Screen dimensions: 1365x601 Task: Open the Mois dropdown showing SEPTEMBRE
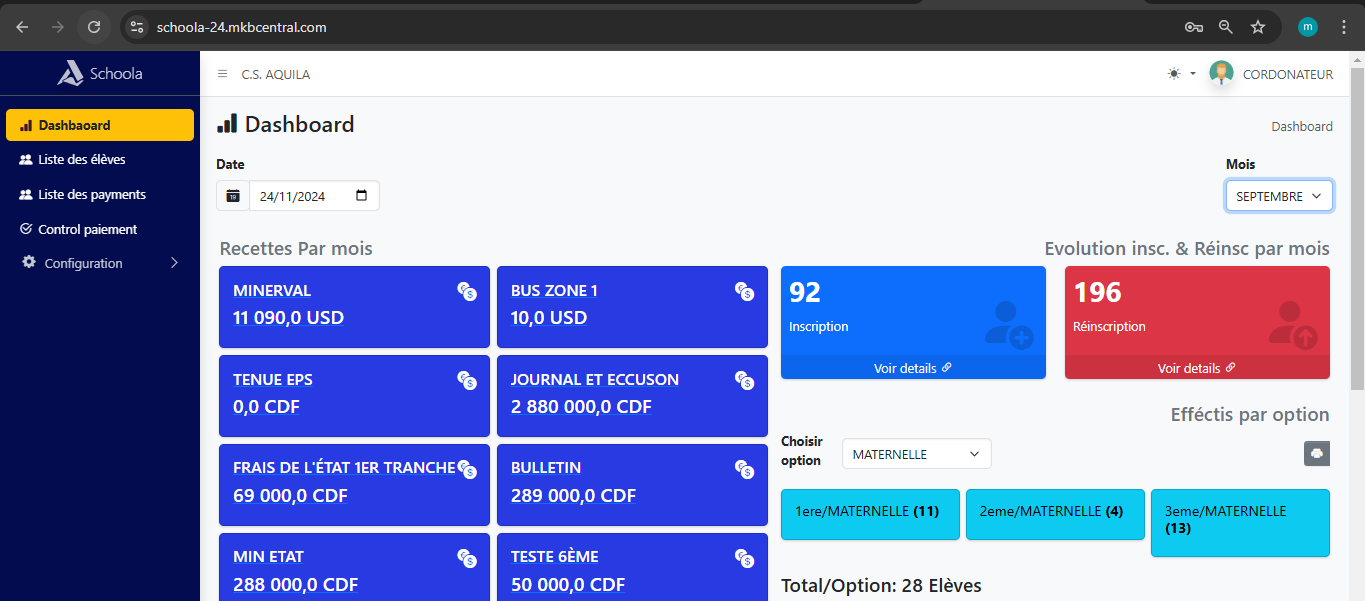tap(1278, 196)
